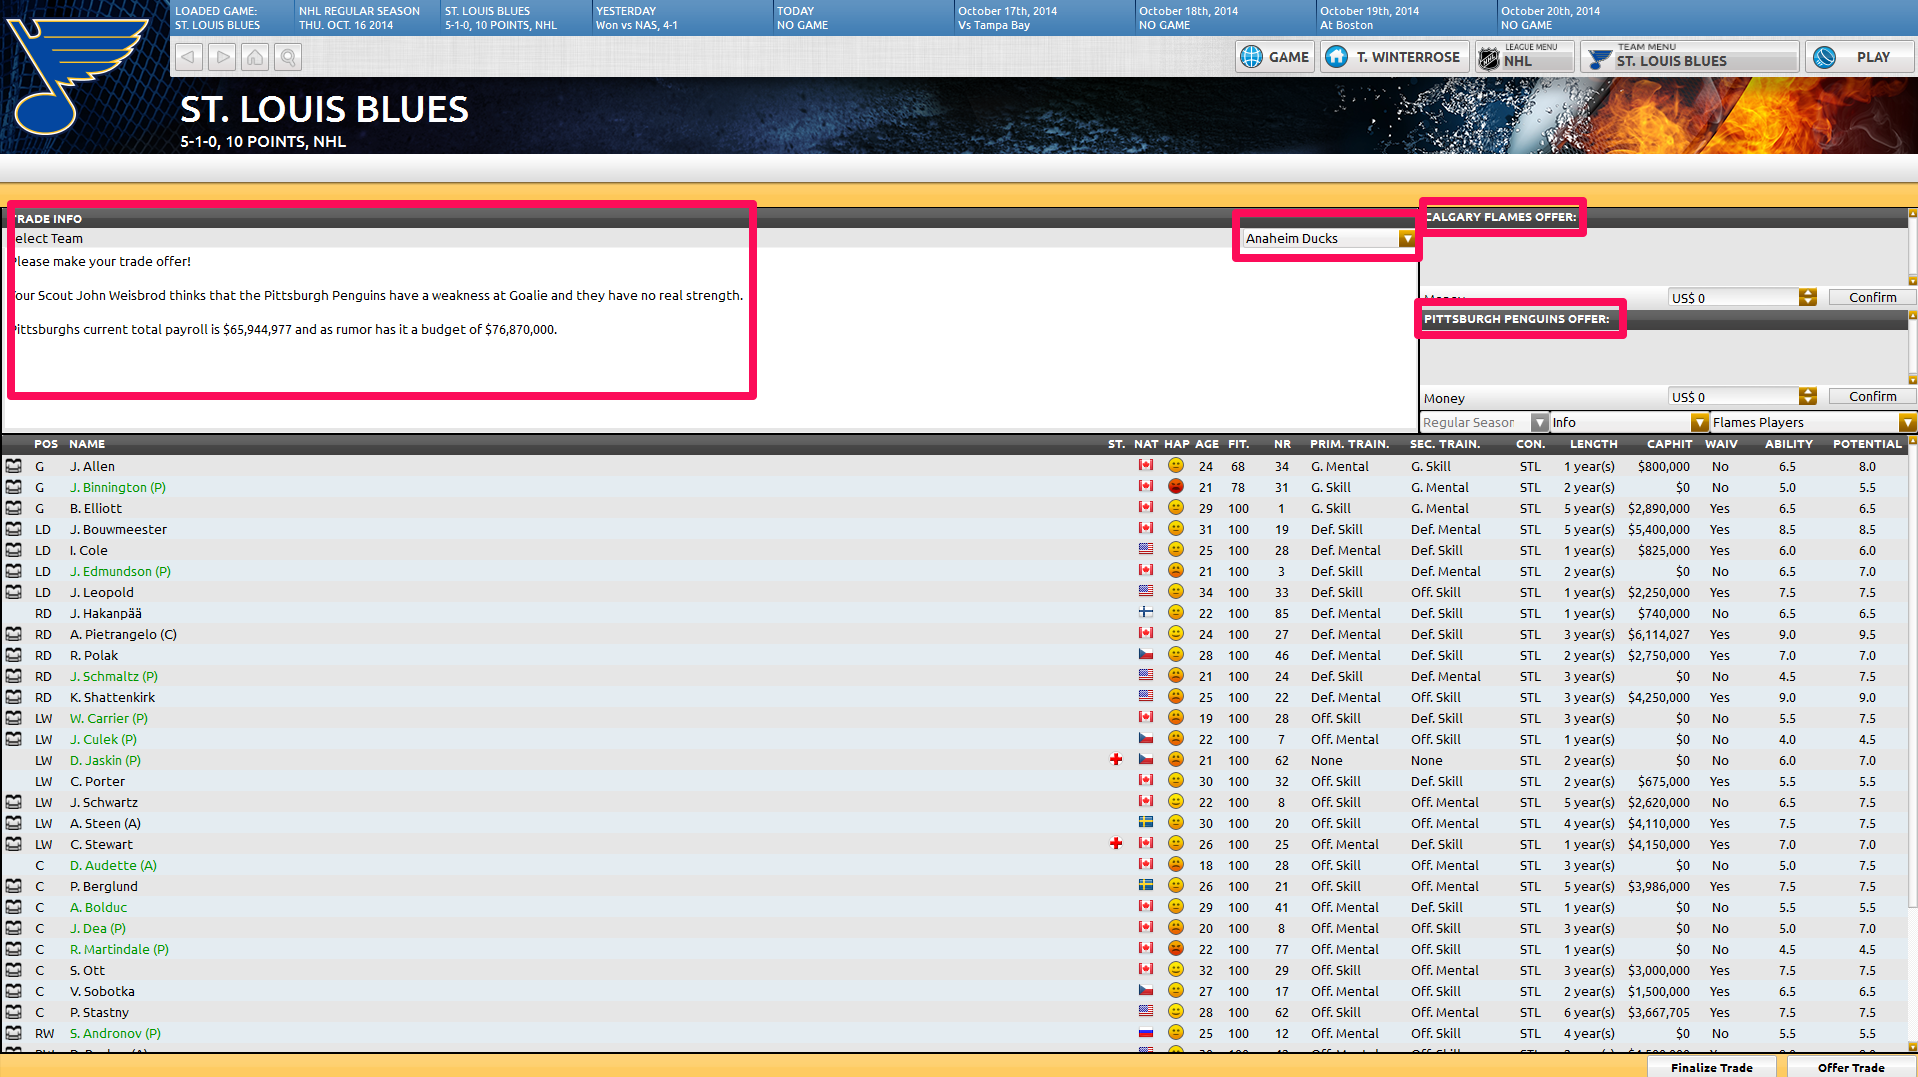
Task: Select prospect W. Carrier (P)
Action: click(108, 719)
